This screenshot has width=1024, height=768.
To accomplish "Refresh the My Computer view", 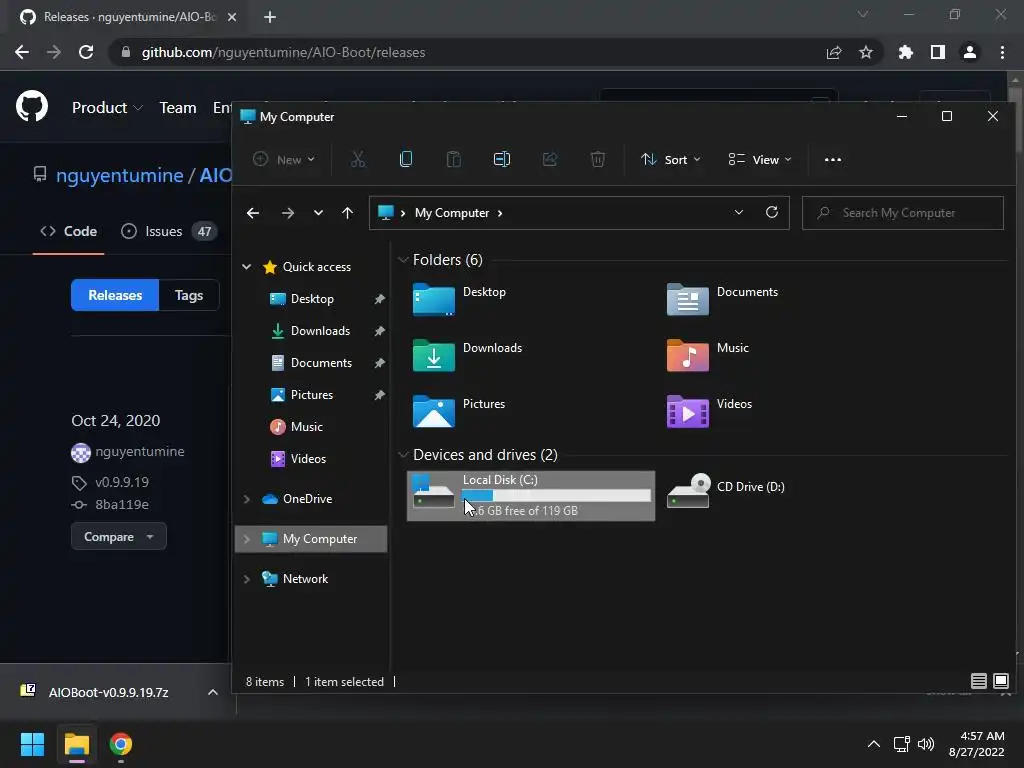I will [771, 212].
